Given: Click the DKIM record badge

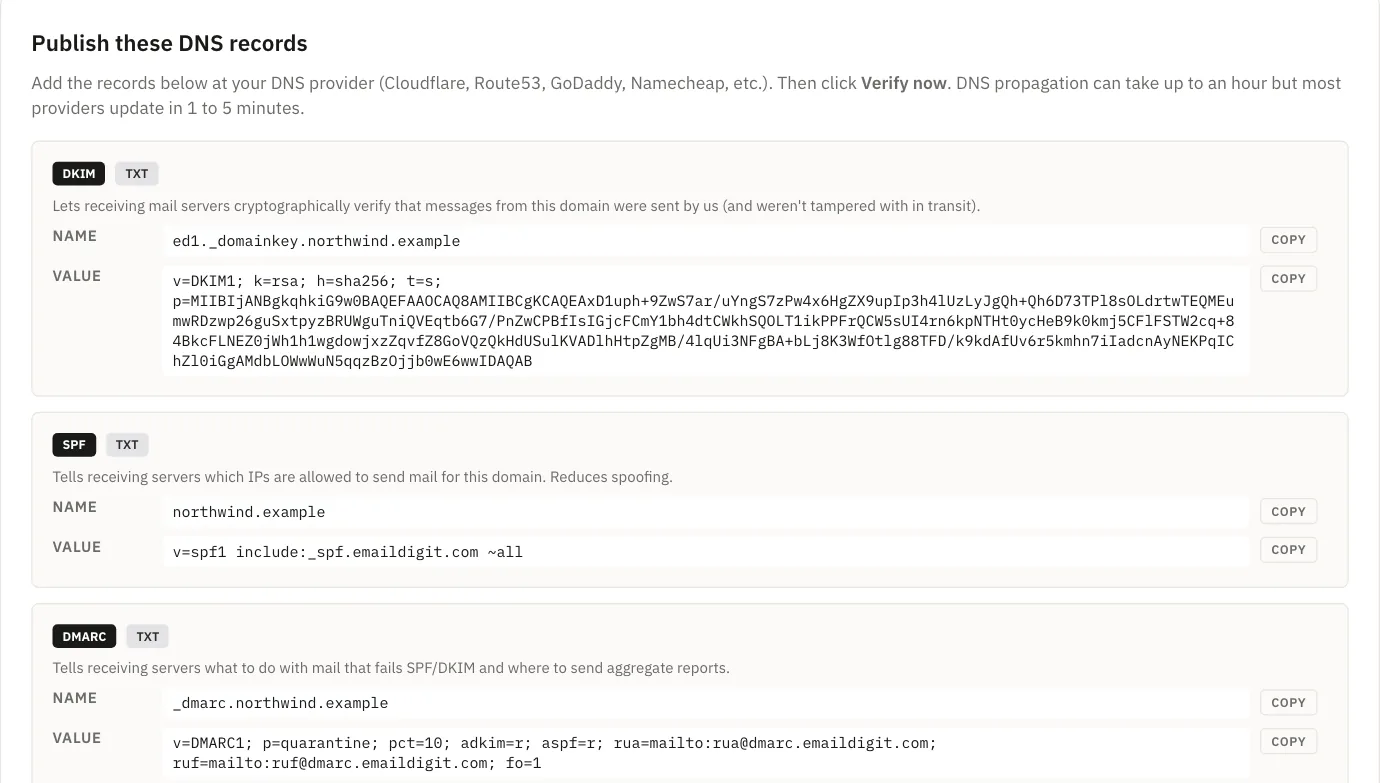Looking at the screenshot, I should (79, 174).
